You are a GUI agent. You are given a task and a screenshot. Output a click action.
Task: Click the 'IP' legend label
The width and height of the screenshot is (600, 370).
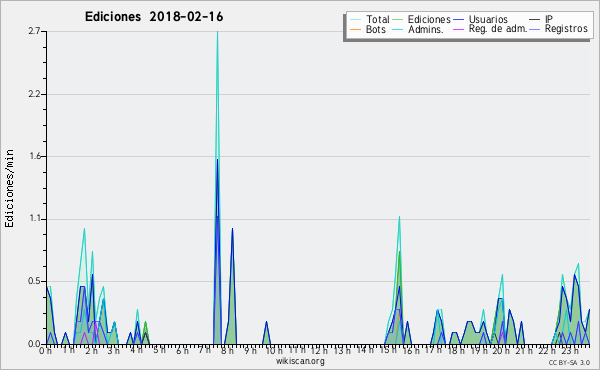point(549,19)
